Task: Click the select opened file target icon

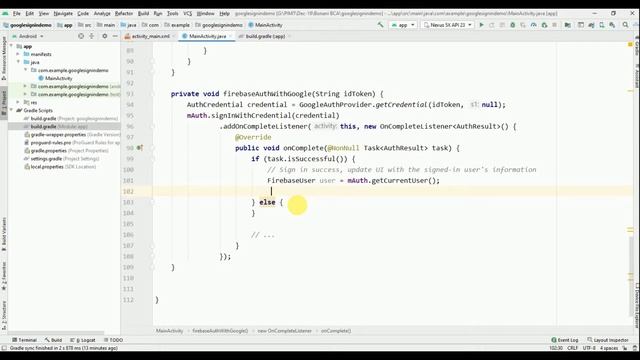Action: click(81, 36)
